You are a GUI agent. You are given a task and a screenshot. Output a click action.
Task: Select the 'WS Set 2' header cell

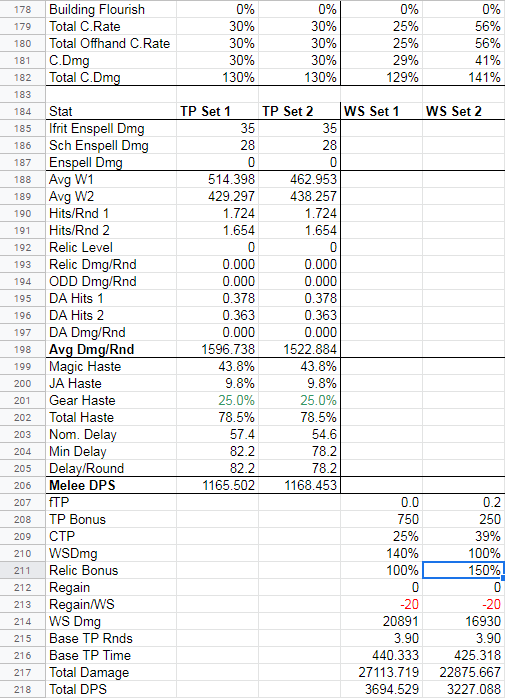(x=464, y=111)
